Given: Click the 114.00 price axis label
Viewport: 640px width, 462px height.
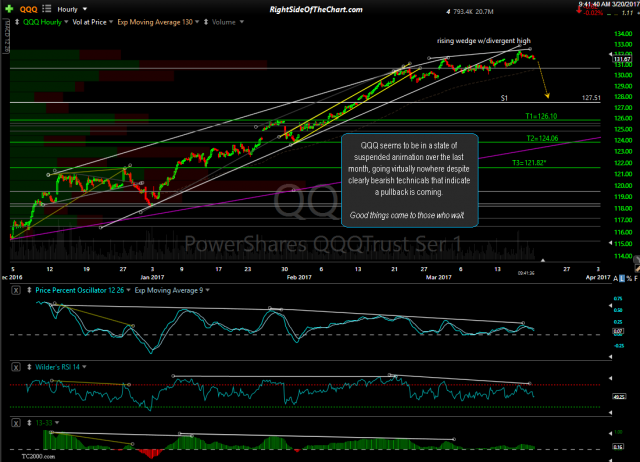Looking at the screenshot, I should [x=623, y=256].
